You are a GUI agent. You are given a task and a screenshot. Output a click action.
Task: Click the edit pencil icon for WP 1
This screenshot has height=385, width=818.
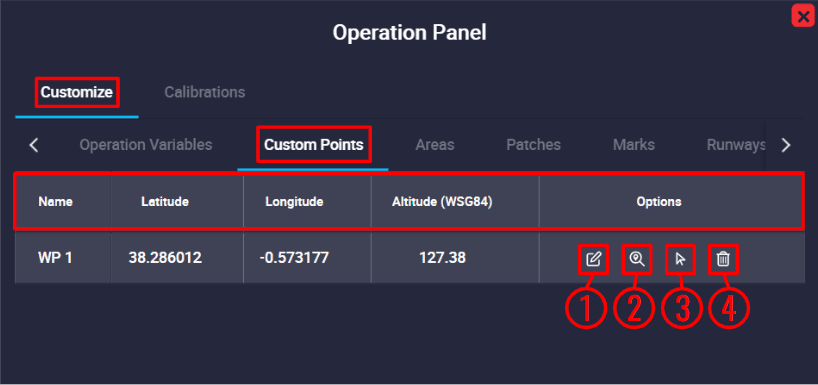(594, 259)
